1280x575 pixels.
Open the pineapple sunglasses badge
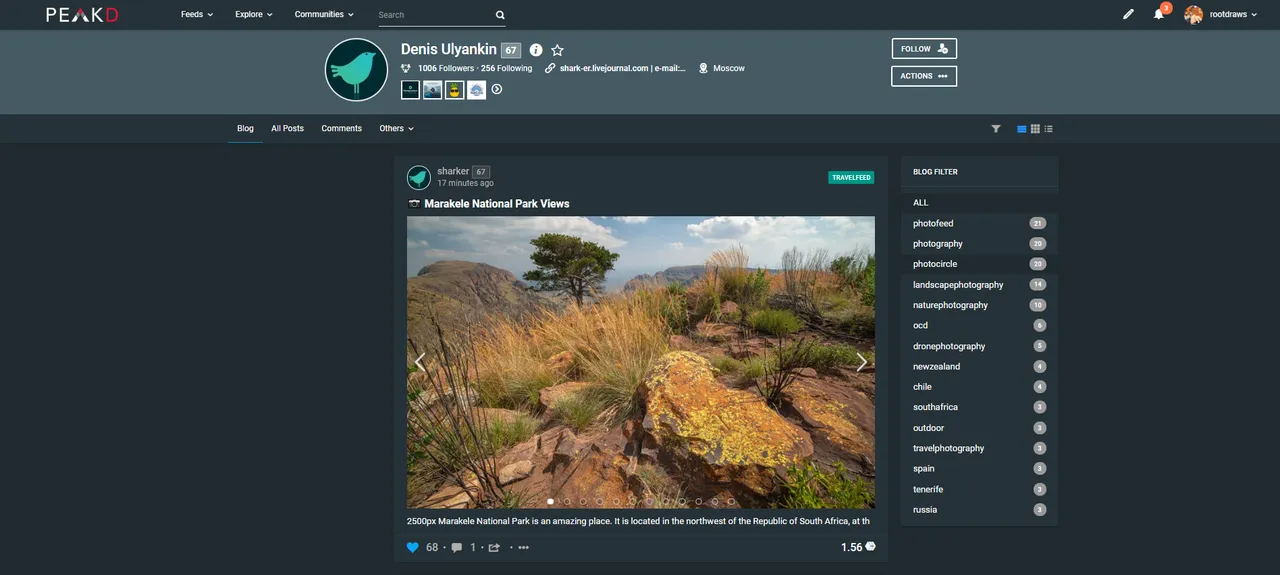click(x=454, y=89)
